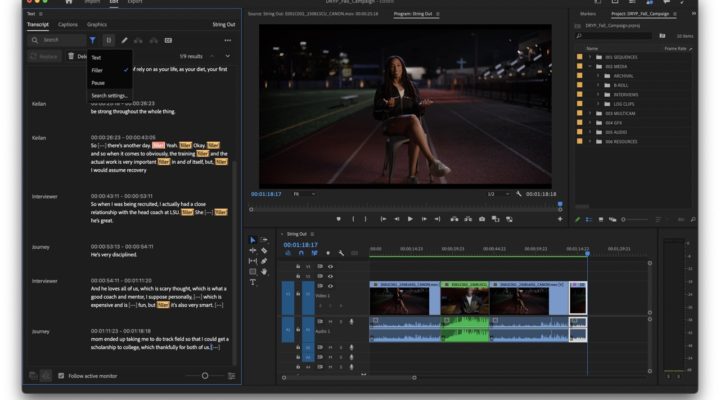Click the Extract button in Program monitor

[468, 220]
